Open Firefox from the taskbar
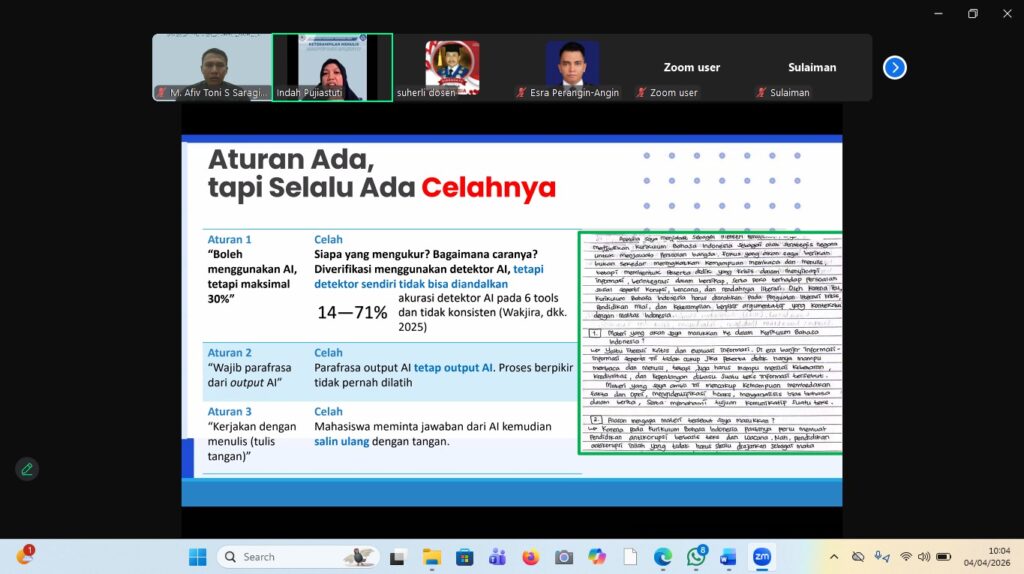Image resolution: width=1024 pixels, height=574 pixels. coord(530,557)
